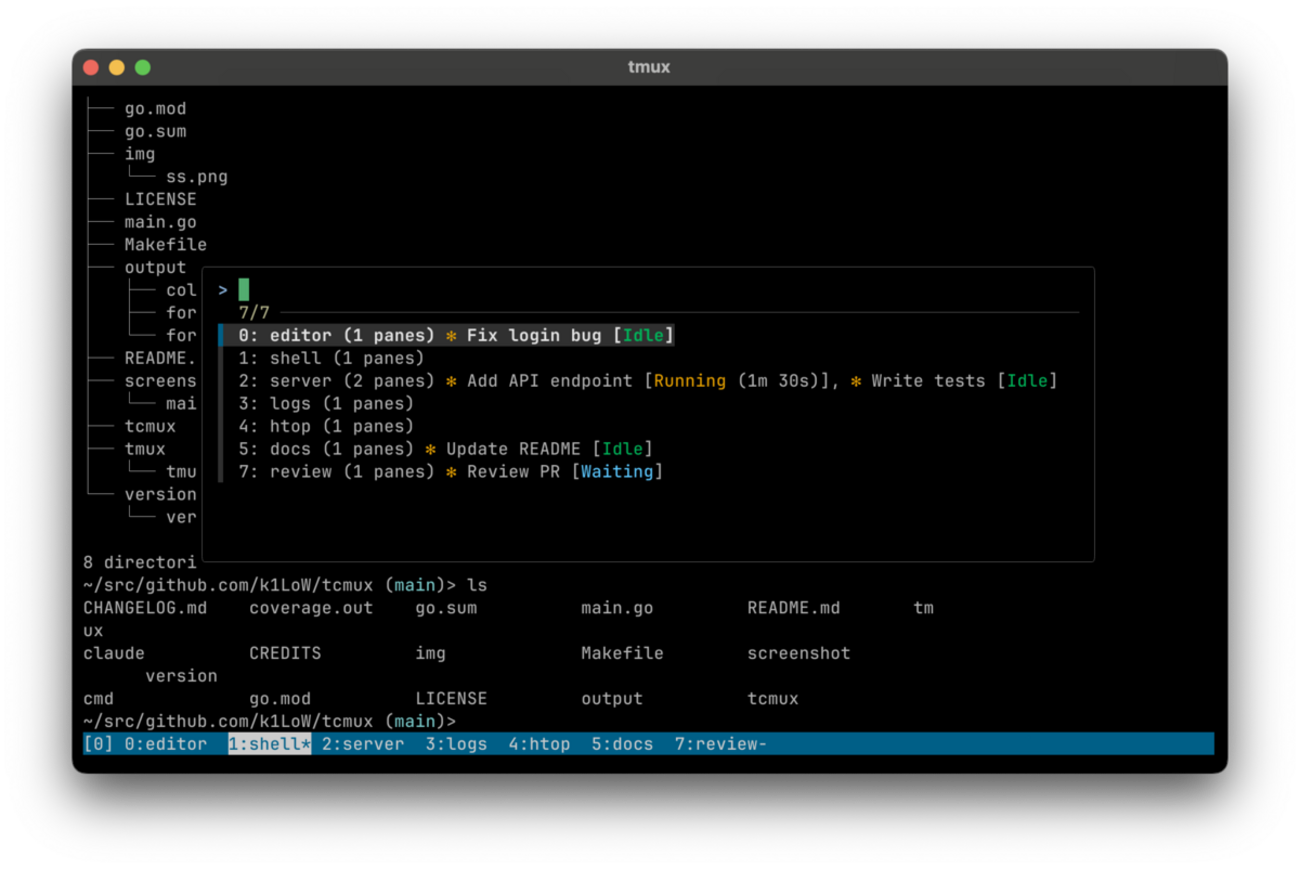Click the Waiting badge on Review PR

(x=618, y=471)
